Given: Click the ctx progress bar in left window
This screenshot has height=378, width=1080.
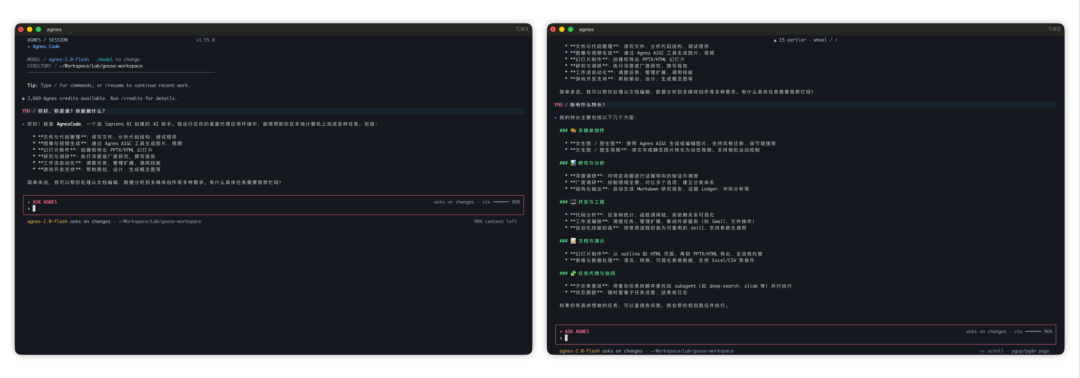Looking at the screenshot, I should [501, 202].
